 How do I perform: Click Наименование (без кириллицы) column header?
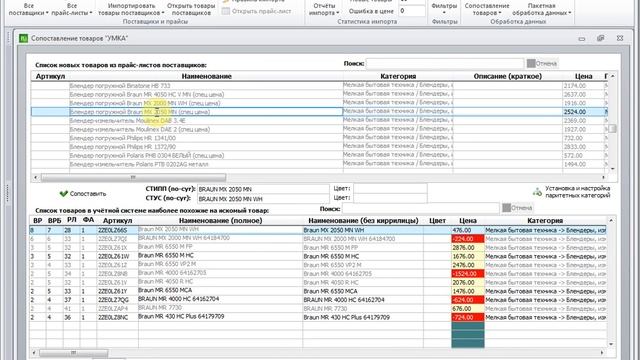tap(363, 220)
